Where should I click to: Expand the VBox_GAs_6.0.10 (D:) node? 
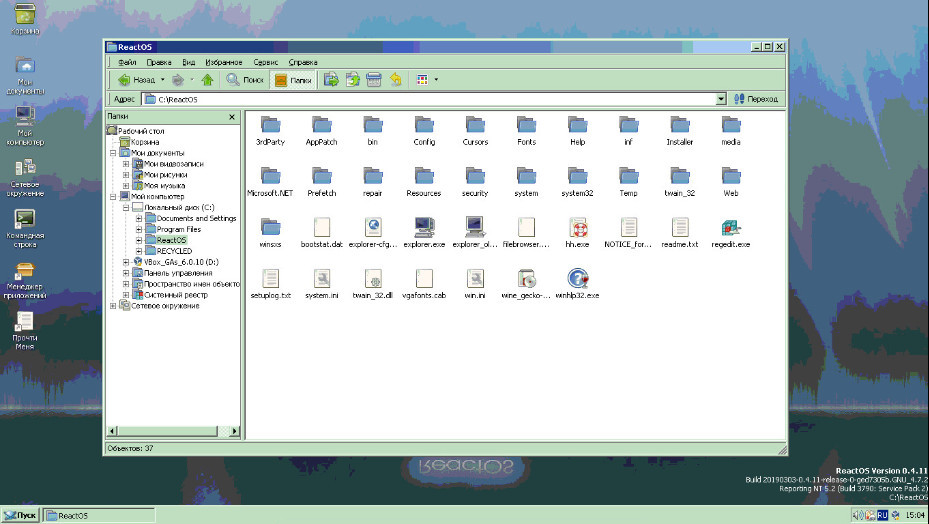(126, 262)
